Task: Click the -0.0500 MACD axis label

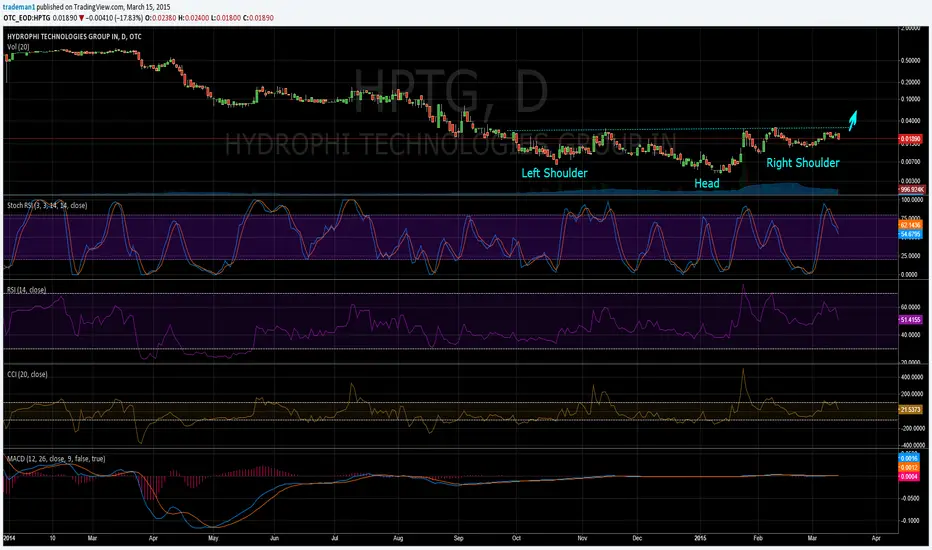Action: click(912, 498)
